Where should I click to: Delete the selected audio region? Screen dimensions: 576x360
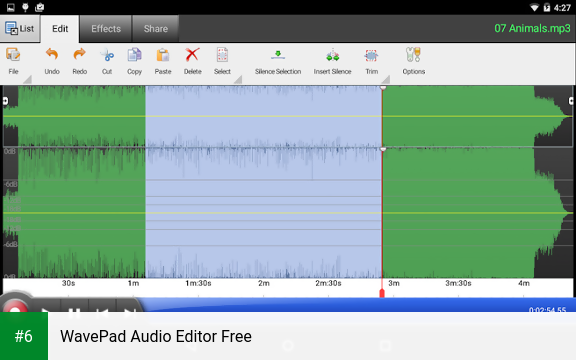[x=192, y=61]
